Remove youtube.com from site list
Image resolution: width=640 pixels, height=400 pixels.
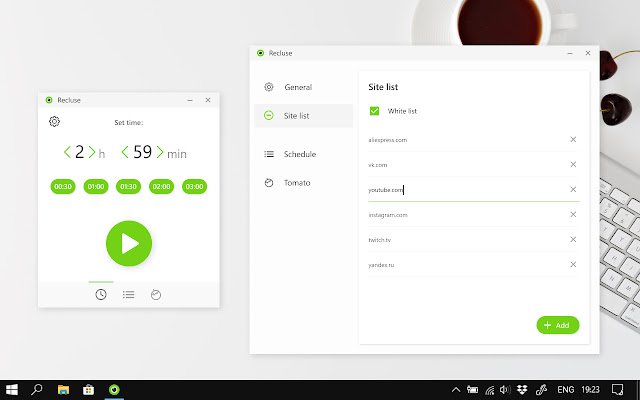pyautogui.click(x=573, y=189)
